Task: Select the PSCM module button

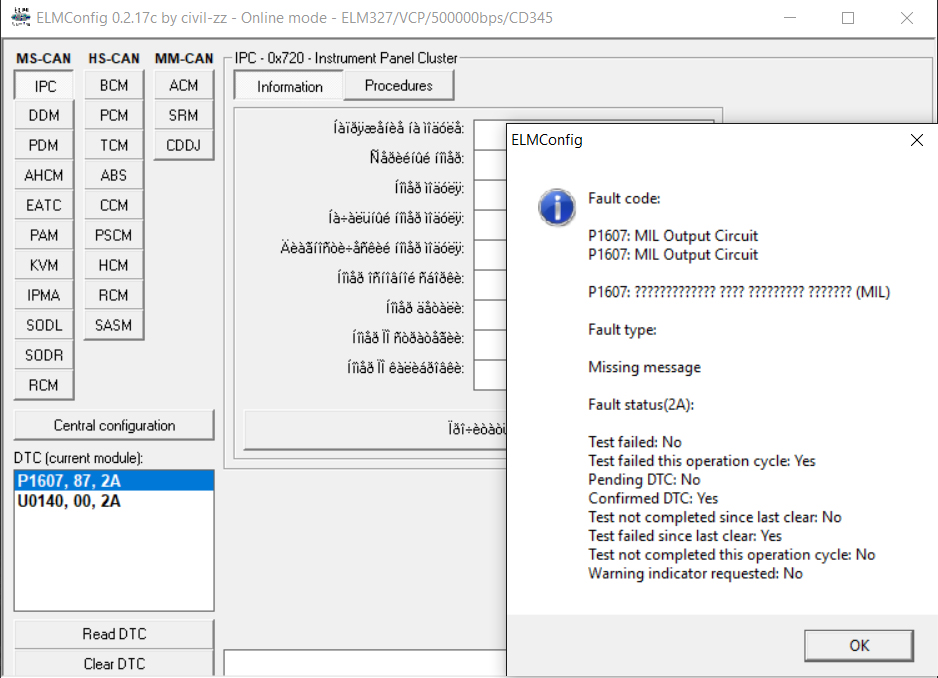Action: (114, 236)
